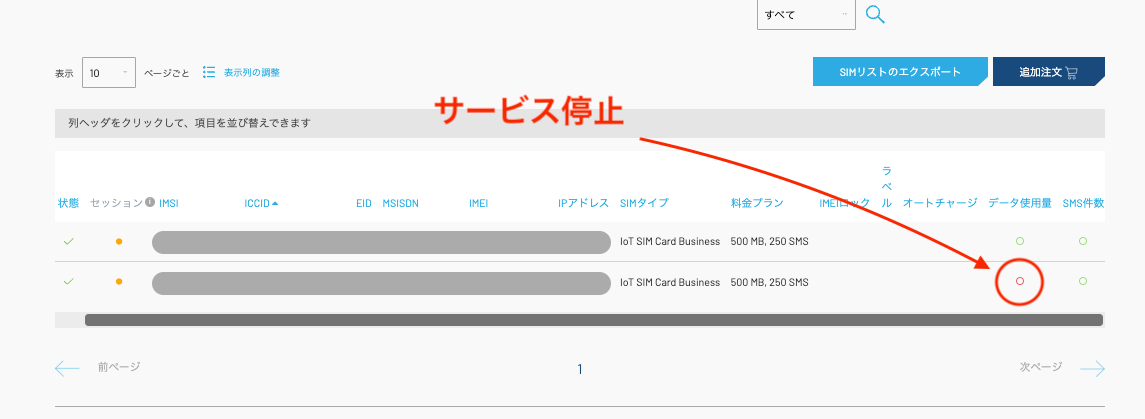Click SIMリストのエクスポート button

[900, 72]
